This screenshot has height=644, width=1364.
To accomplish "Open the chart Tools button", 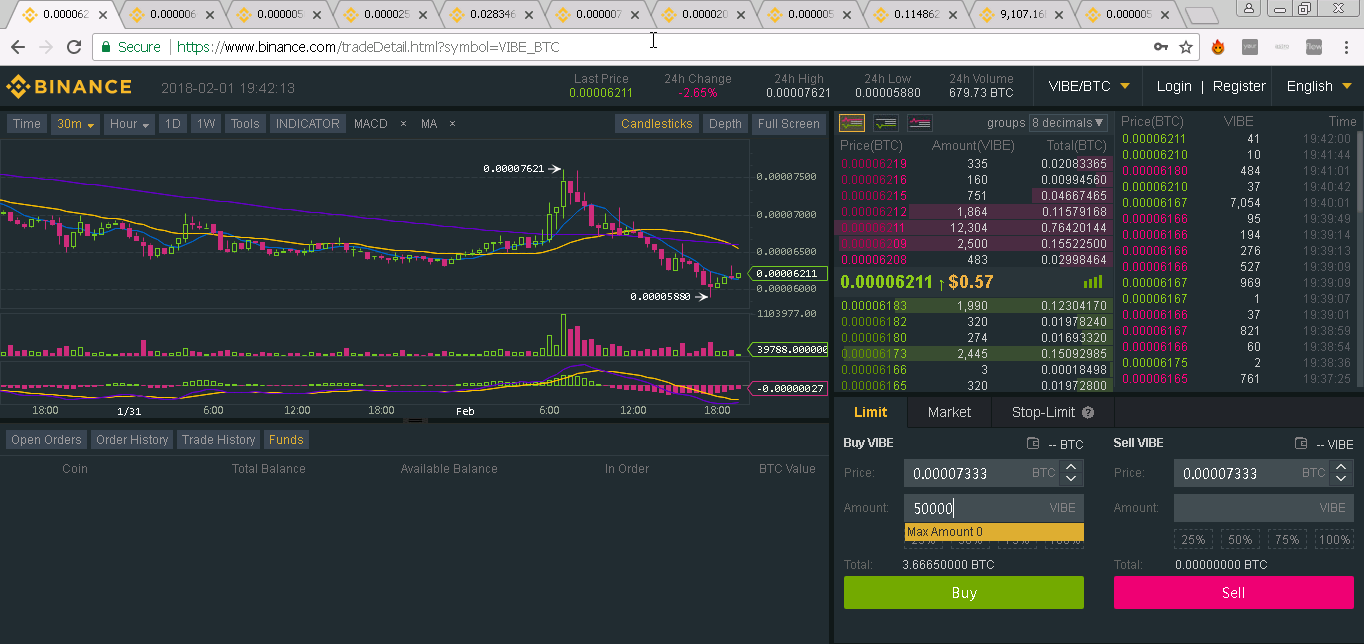I will pyautogui.click(x=245, y=124).
